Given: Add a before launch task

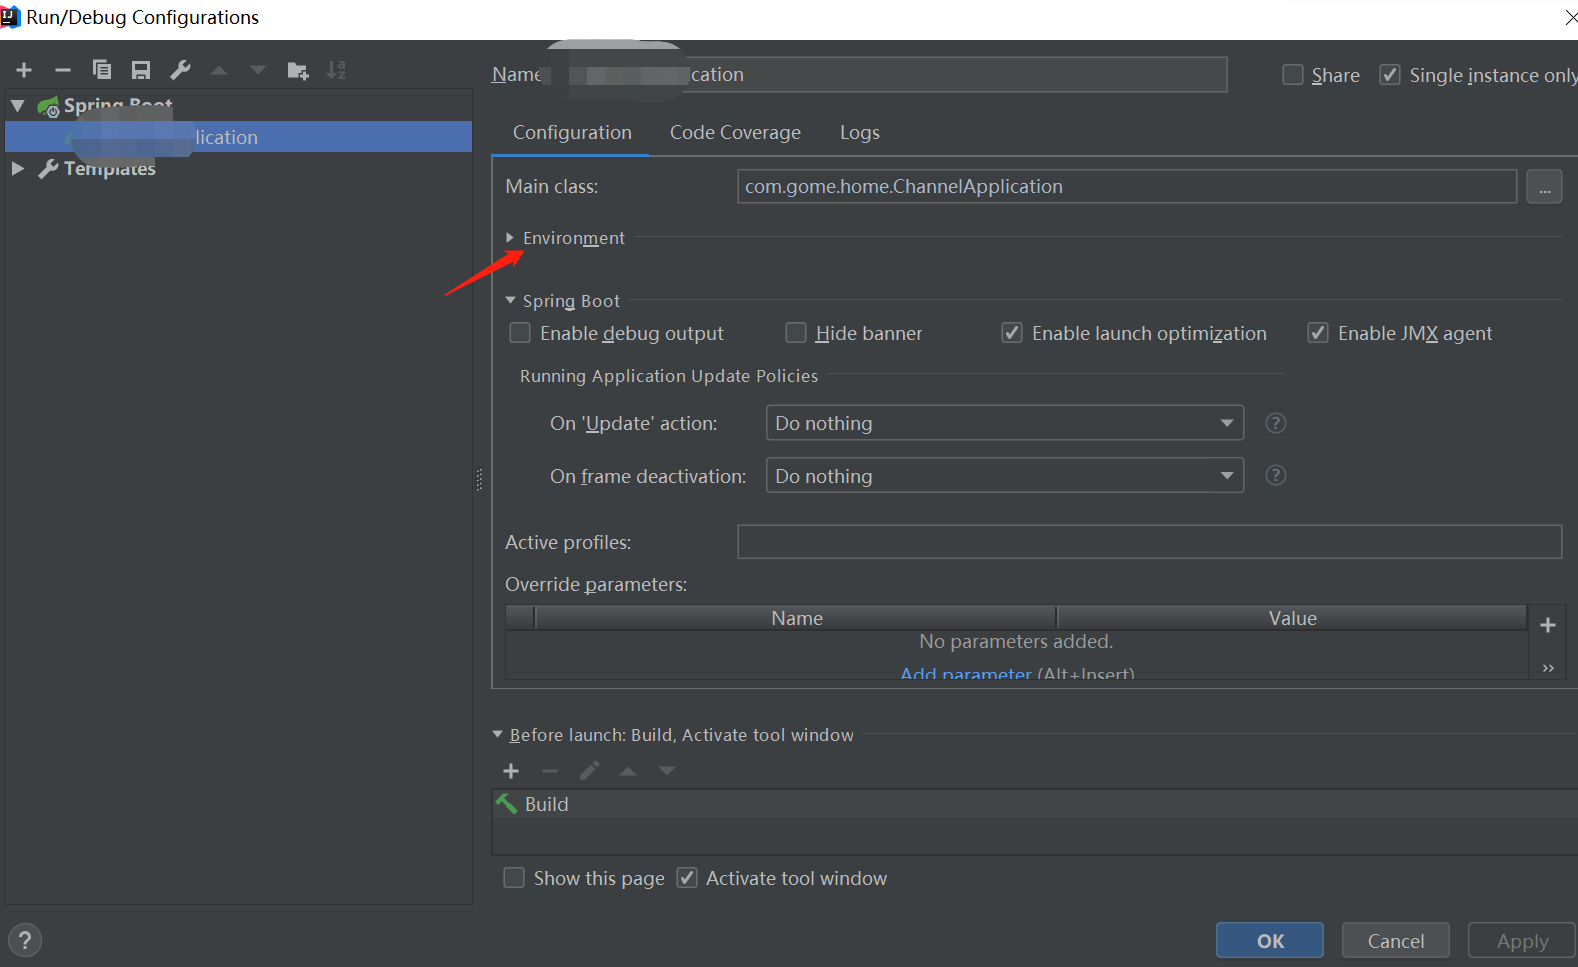Looking at the screenshot, I should [511, 771].
